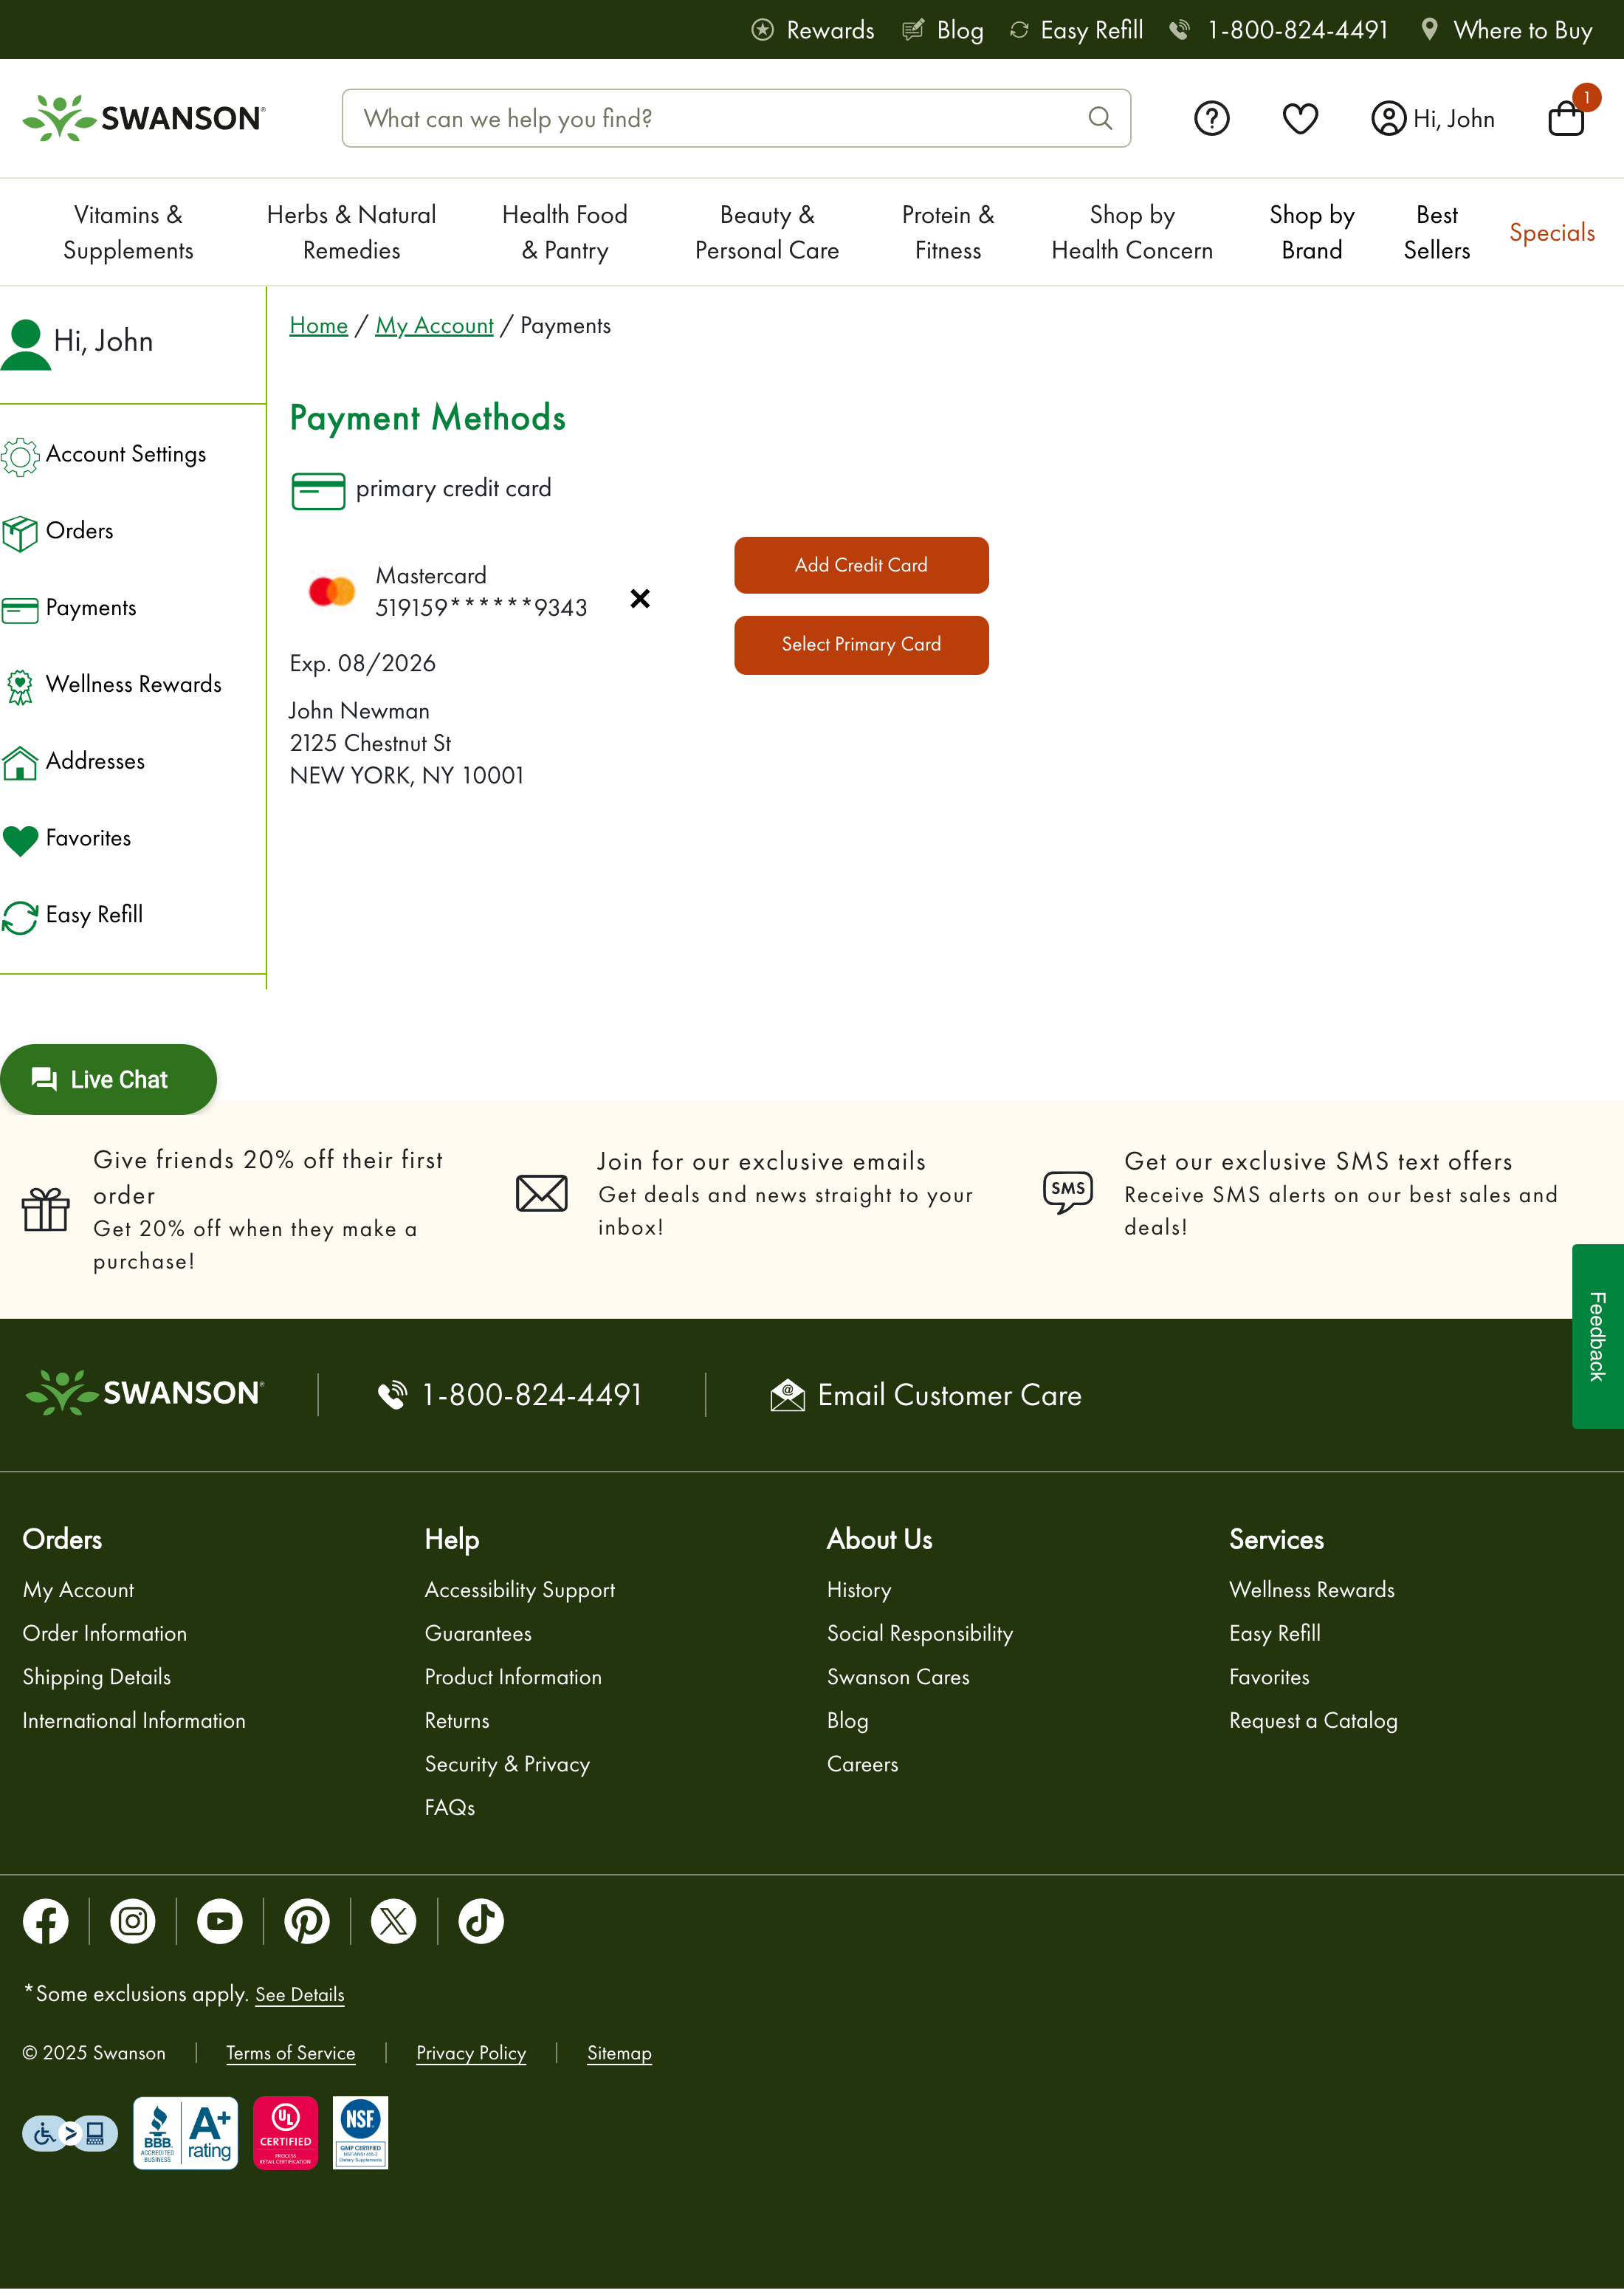Navigate to My Account via breadcrumb link
This screenshot has width=1624, height=2289.
[x=434, y=325]
